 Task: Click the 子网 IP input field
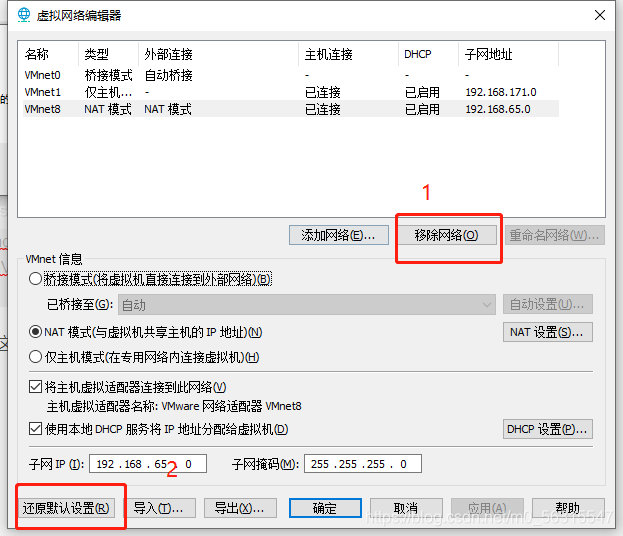148,464
